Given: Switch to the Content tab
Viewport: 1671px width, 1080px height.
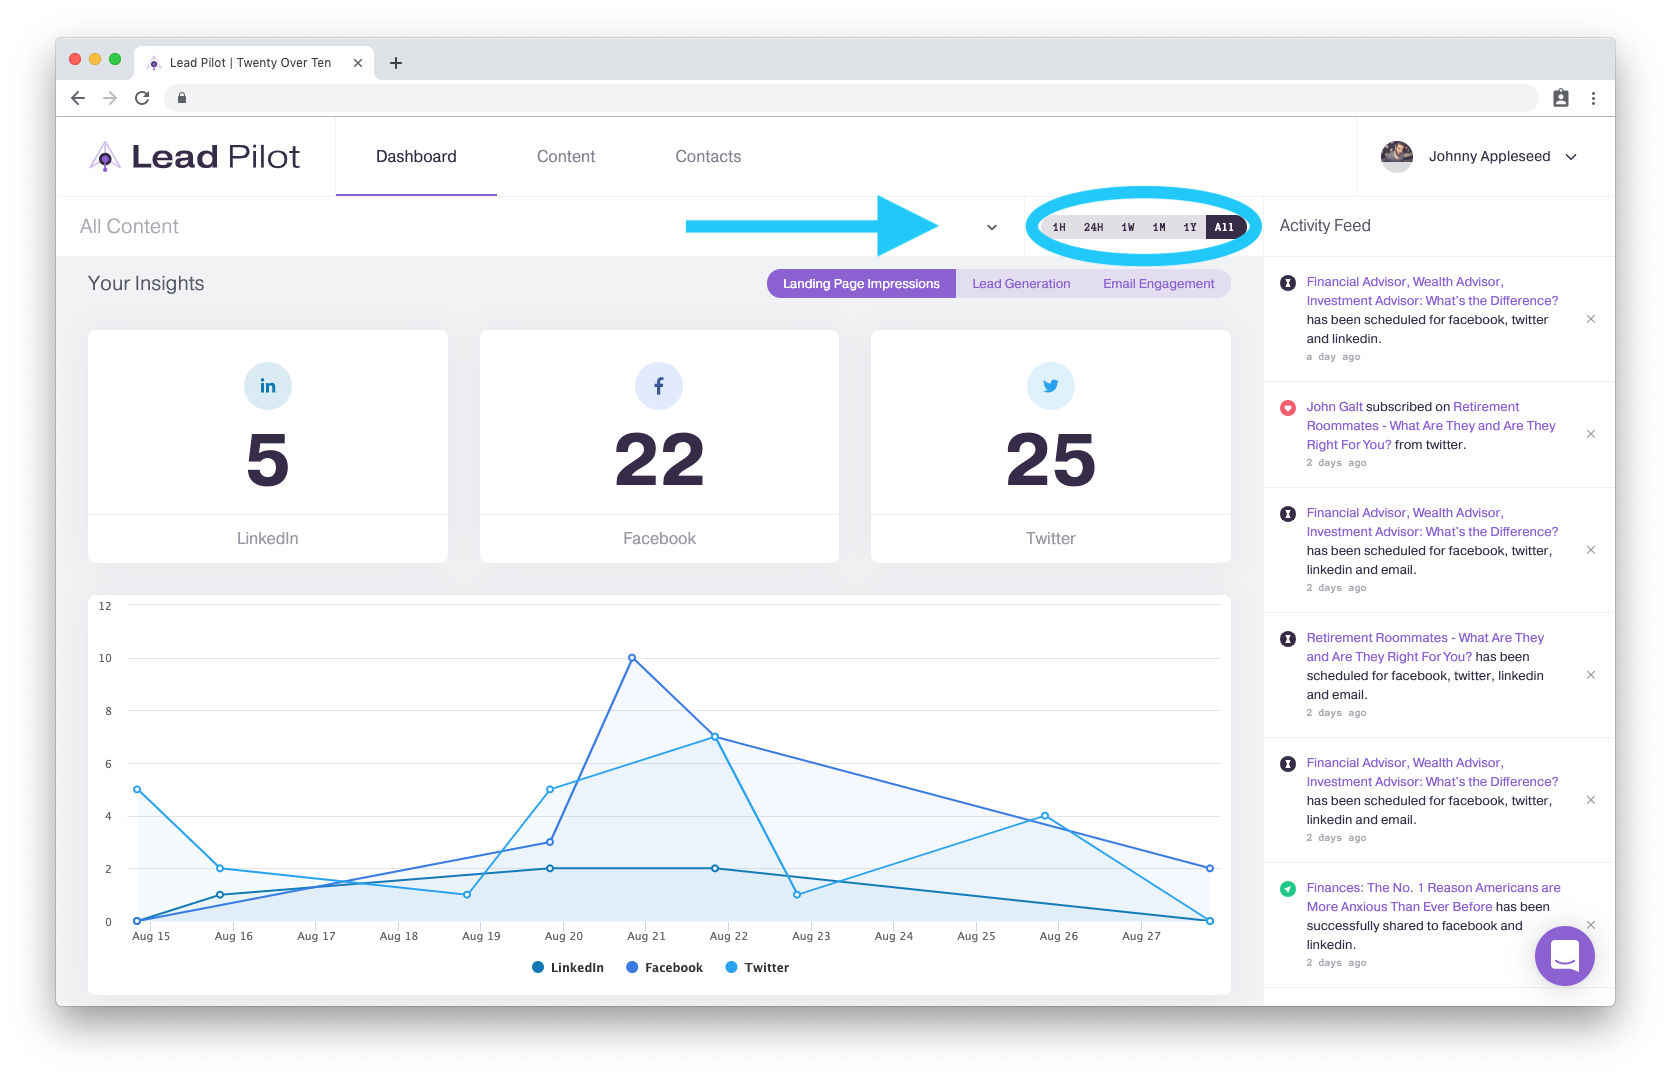Looking at the screenshot, I should point(566,157).
